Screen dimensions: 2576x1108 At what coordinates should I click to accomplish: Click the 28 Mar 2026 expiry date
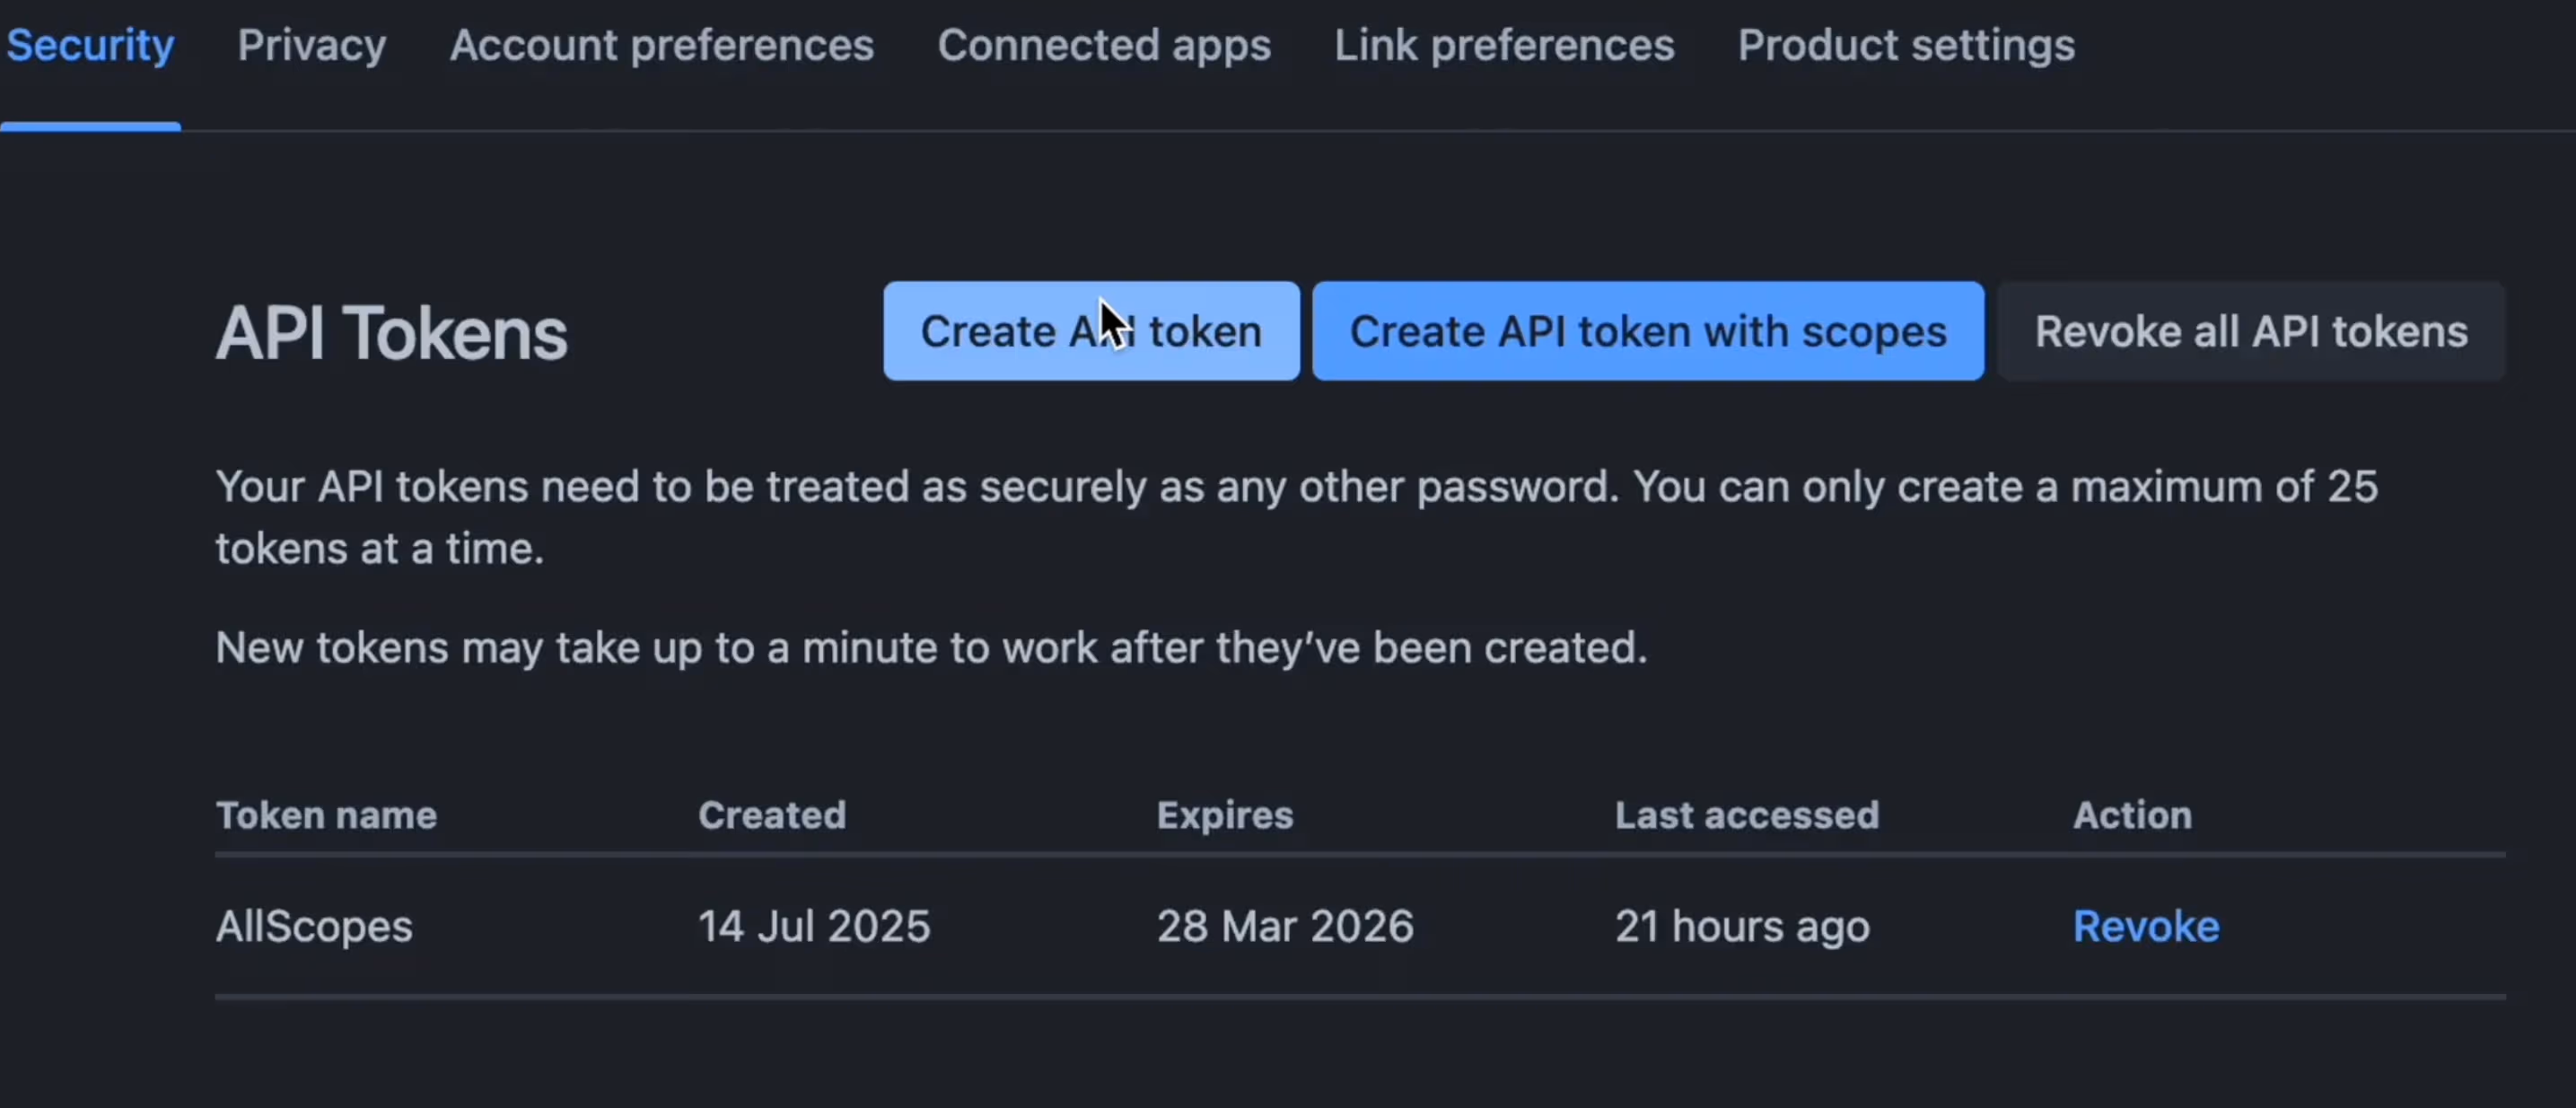(x=1285, y=926)
